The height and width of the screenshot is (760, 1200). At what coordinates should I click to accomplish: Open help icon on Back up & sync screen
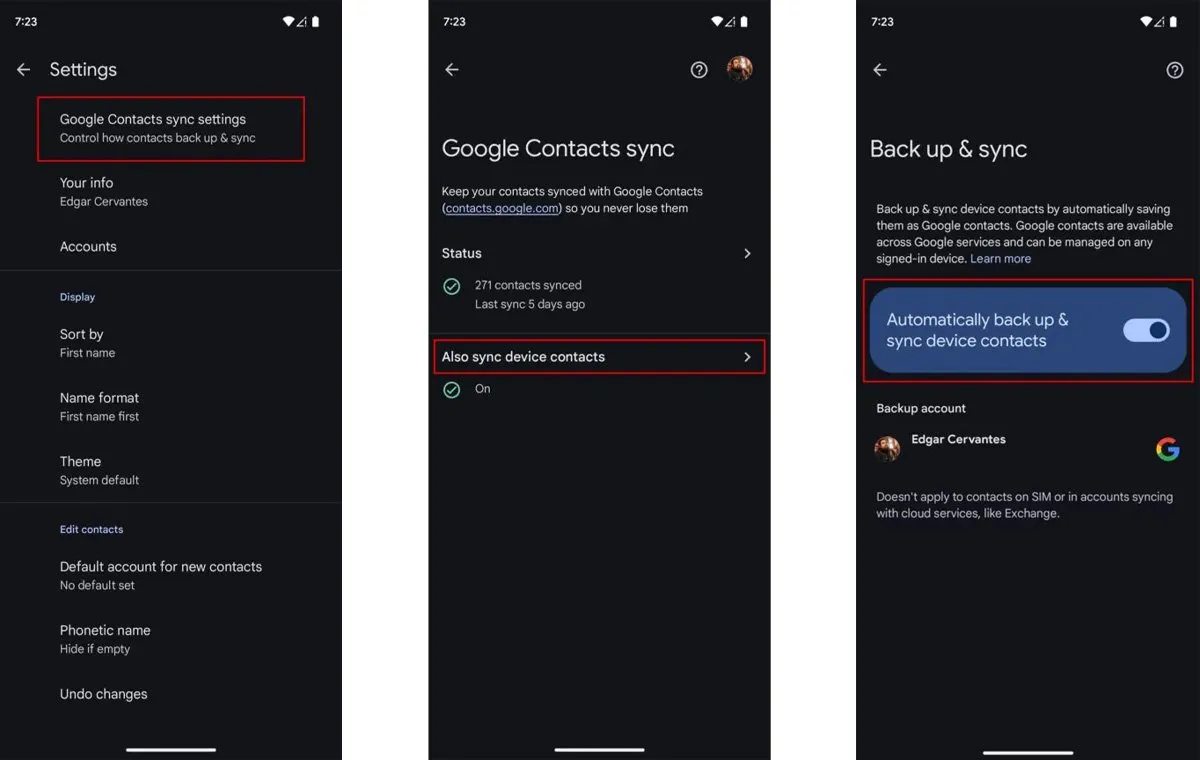pos(1175,70)
